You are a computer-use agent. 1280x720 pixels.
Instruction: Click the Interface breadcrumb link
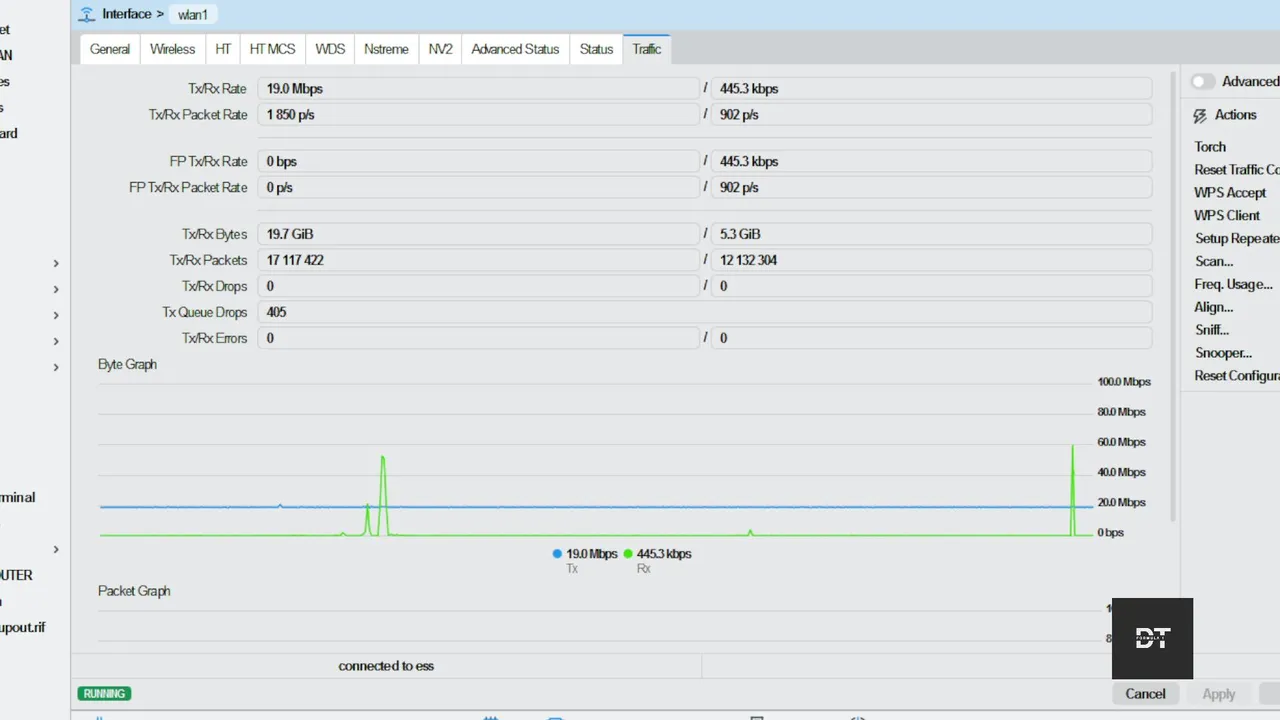126,14
